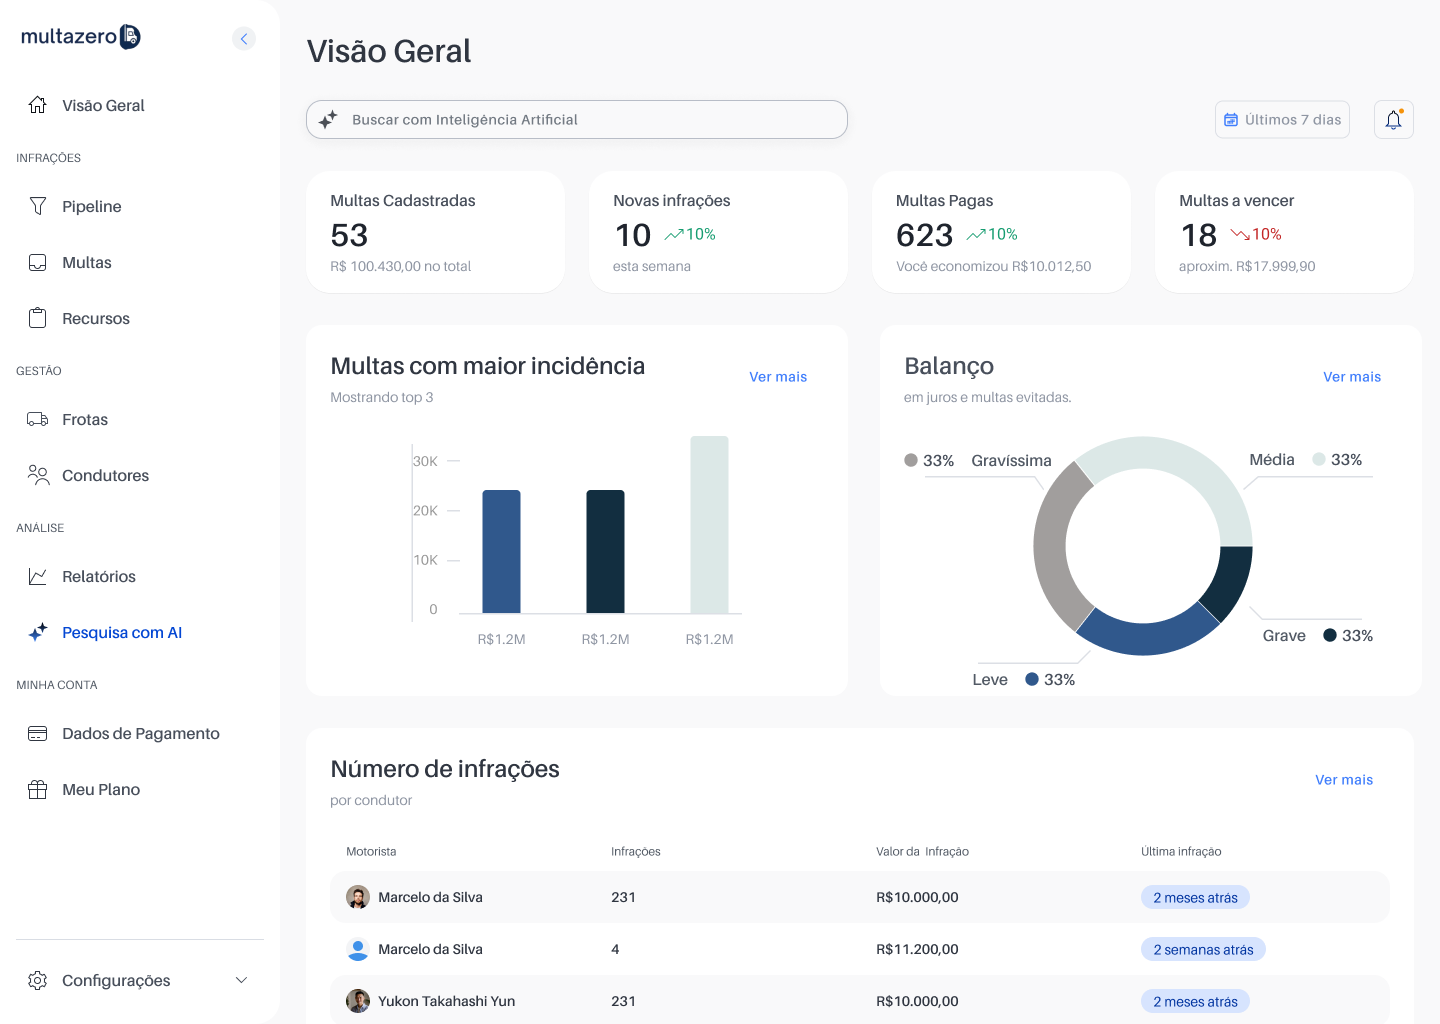
Task: Open Pipeline via its funnel icon
Action: click(38, 206)
